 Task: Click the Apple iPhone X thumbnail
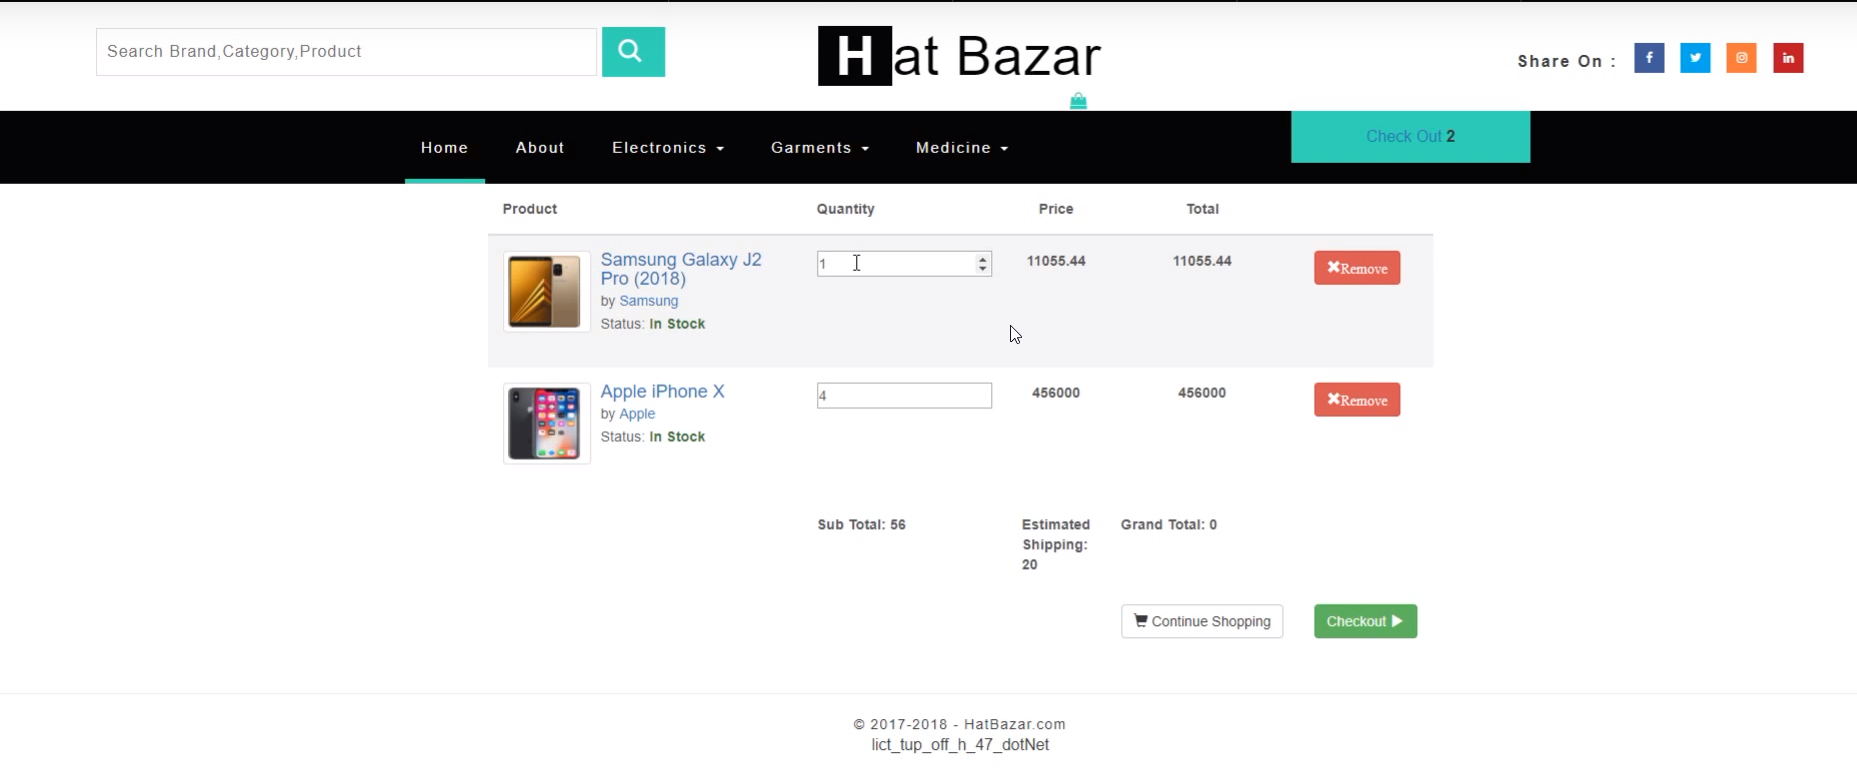[x=546, y=424]
